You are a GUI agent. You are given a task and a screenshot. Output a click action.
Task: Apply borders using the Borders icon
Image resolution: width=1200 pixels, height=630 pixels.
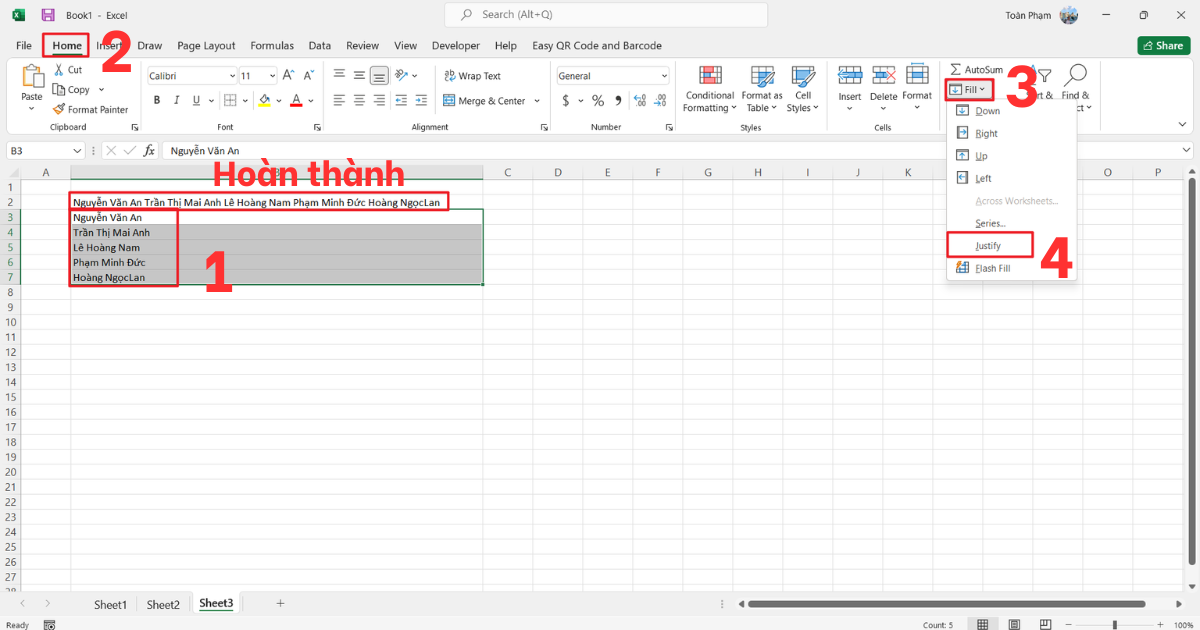[229, 100]
